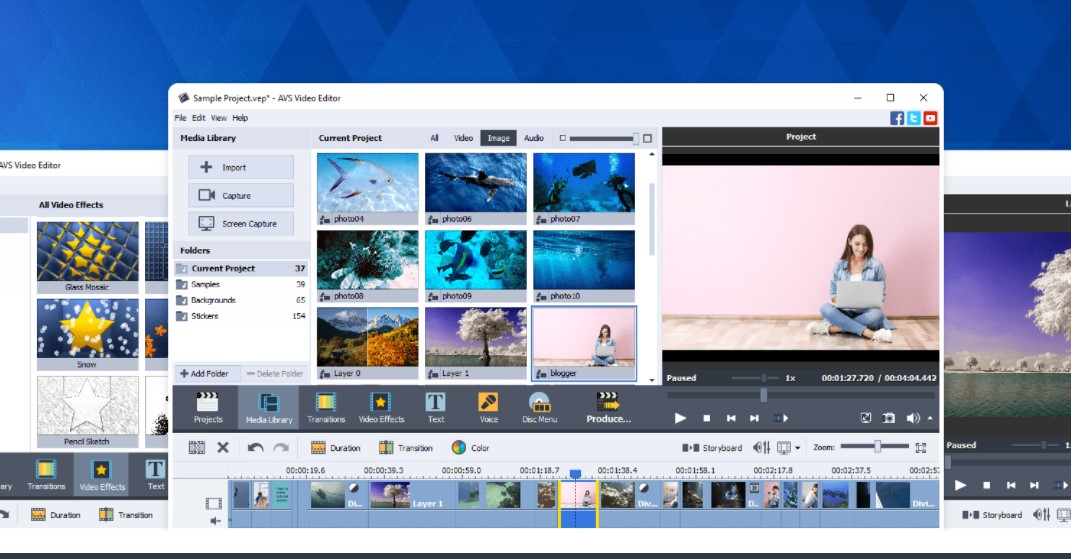The height and width of the screenshot is (559, 1071).
Task: Switch to the Media Library section
Action: coord(268,408)
